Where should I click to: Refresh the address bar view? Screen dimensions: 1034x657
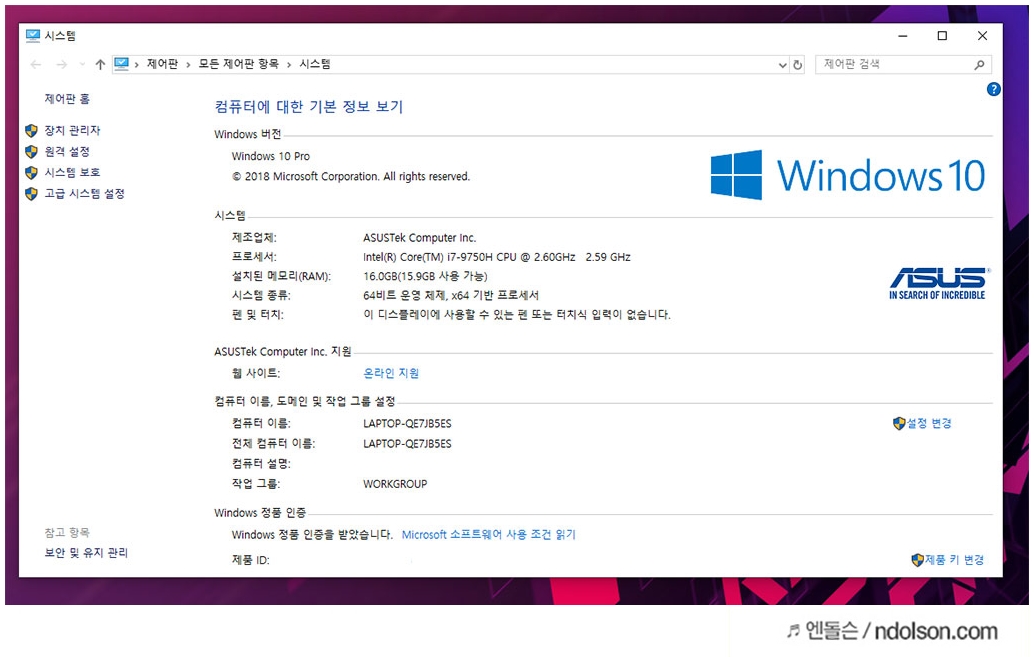798,65
